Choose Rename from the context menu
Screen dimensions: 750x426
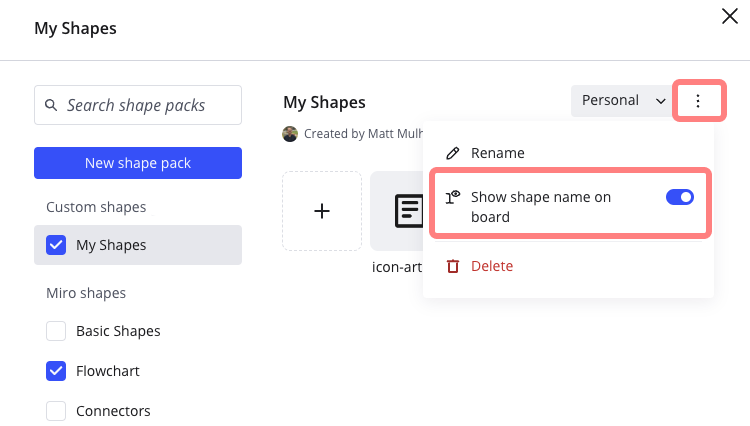tap(498, 153)
